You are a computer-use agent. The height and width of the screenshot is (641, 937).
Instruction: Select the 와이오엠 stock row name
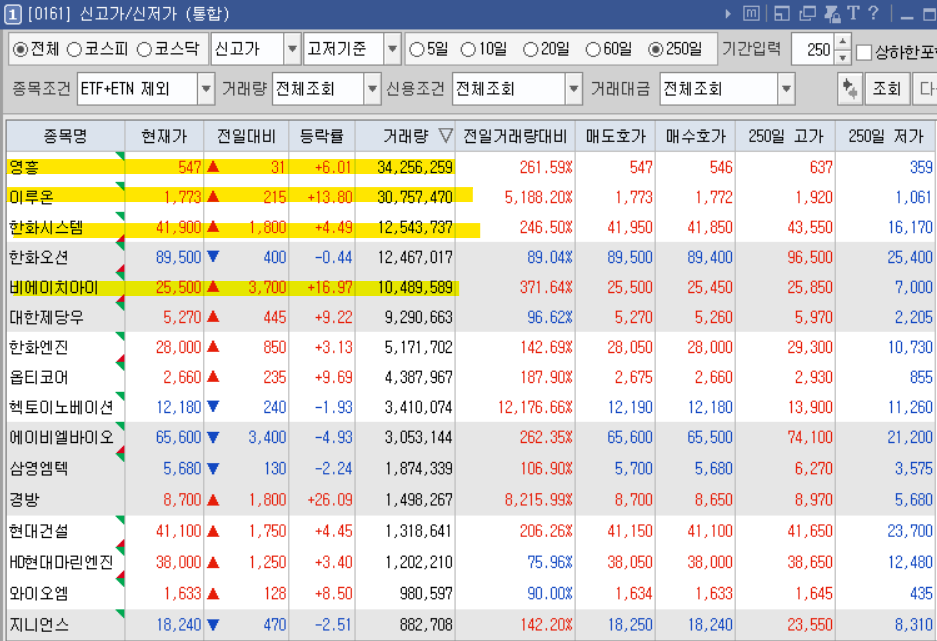39,593
